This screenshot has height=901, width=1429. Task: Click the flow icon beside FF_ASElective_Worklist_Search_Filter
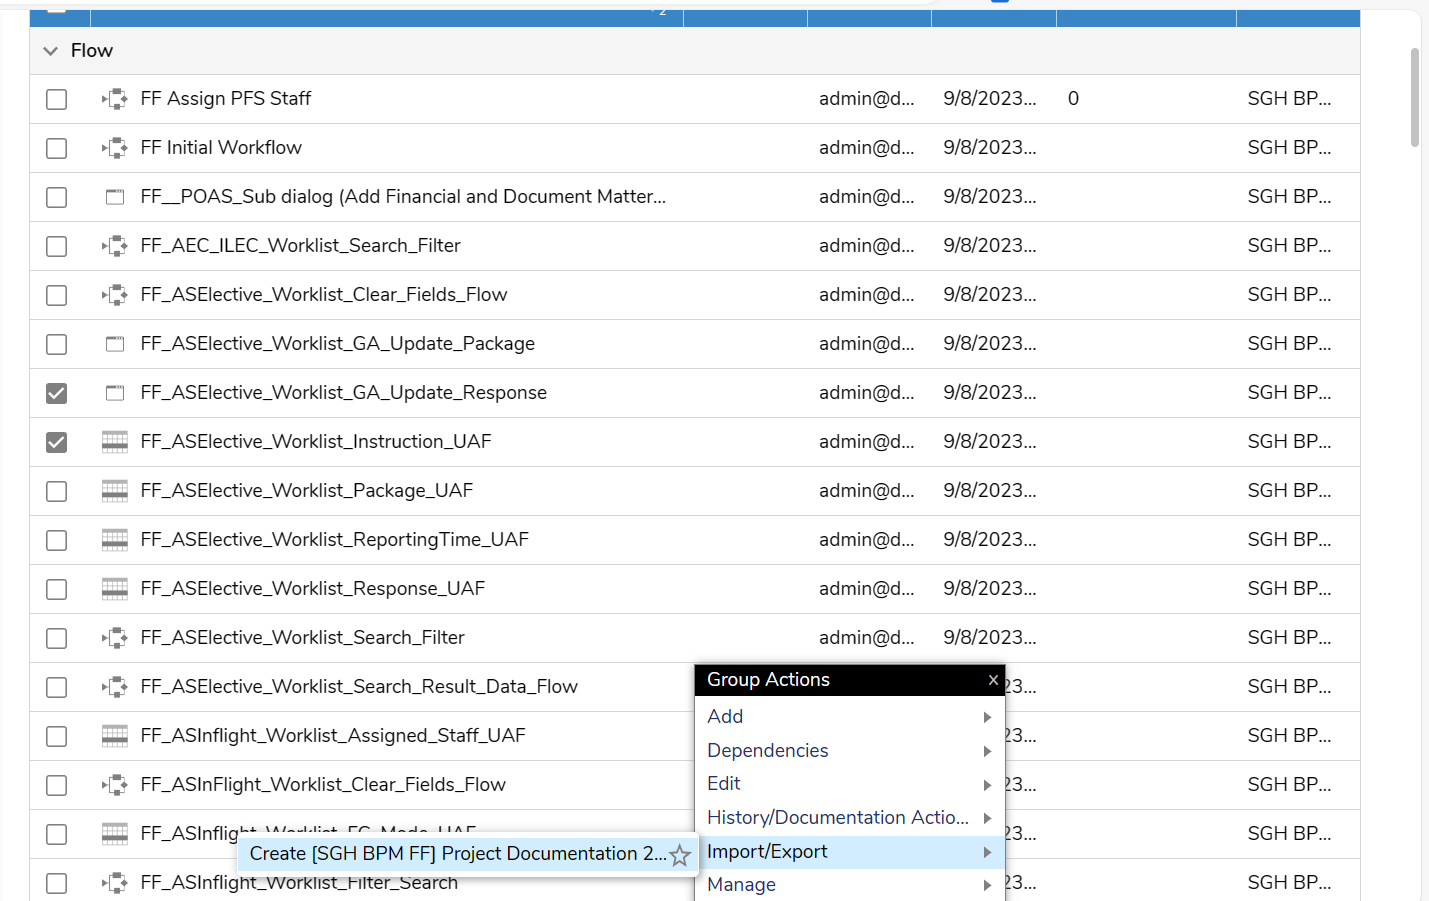[x=115, y=638]
